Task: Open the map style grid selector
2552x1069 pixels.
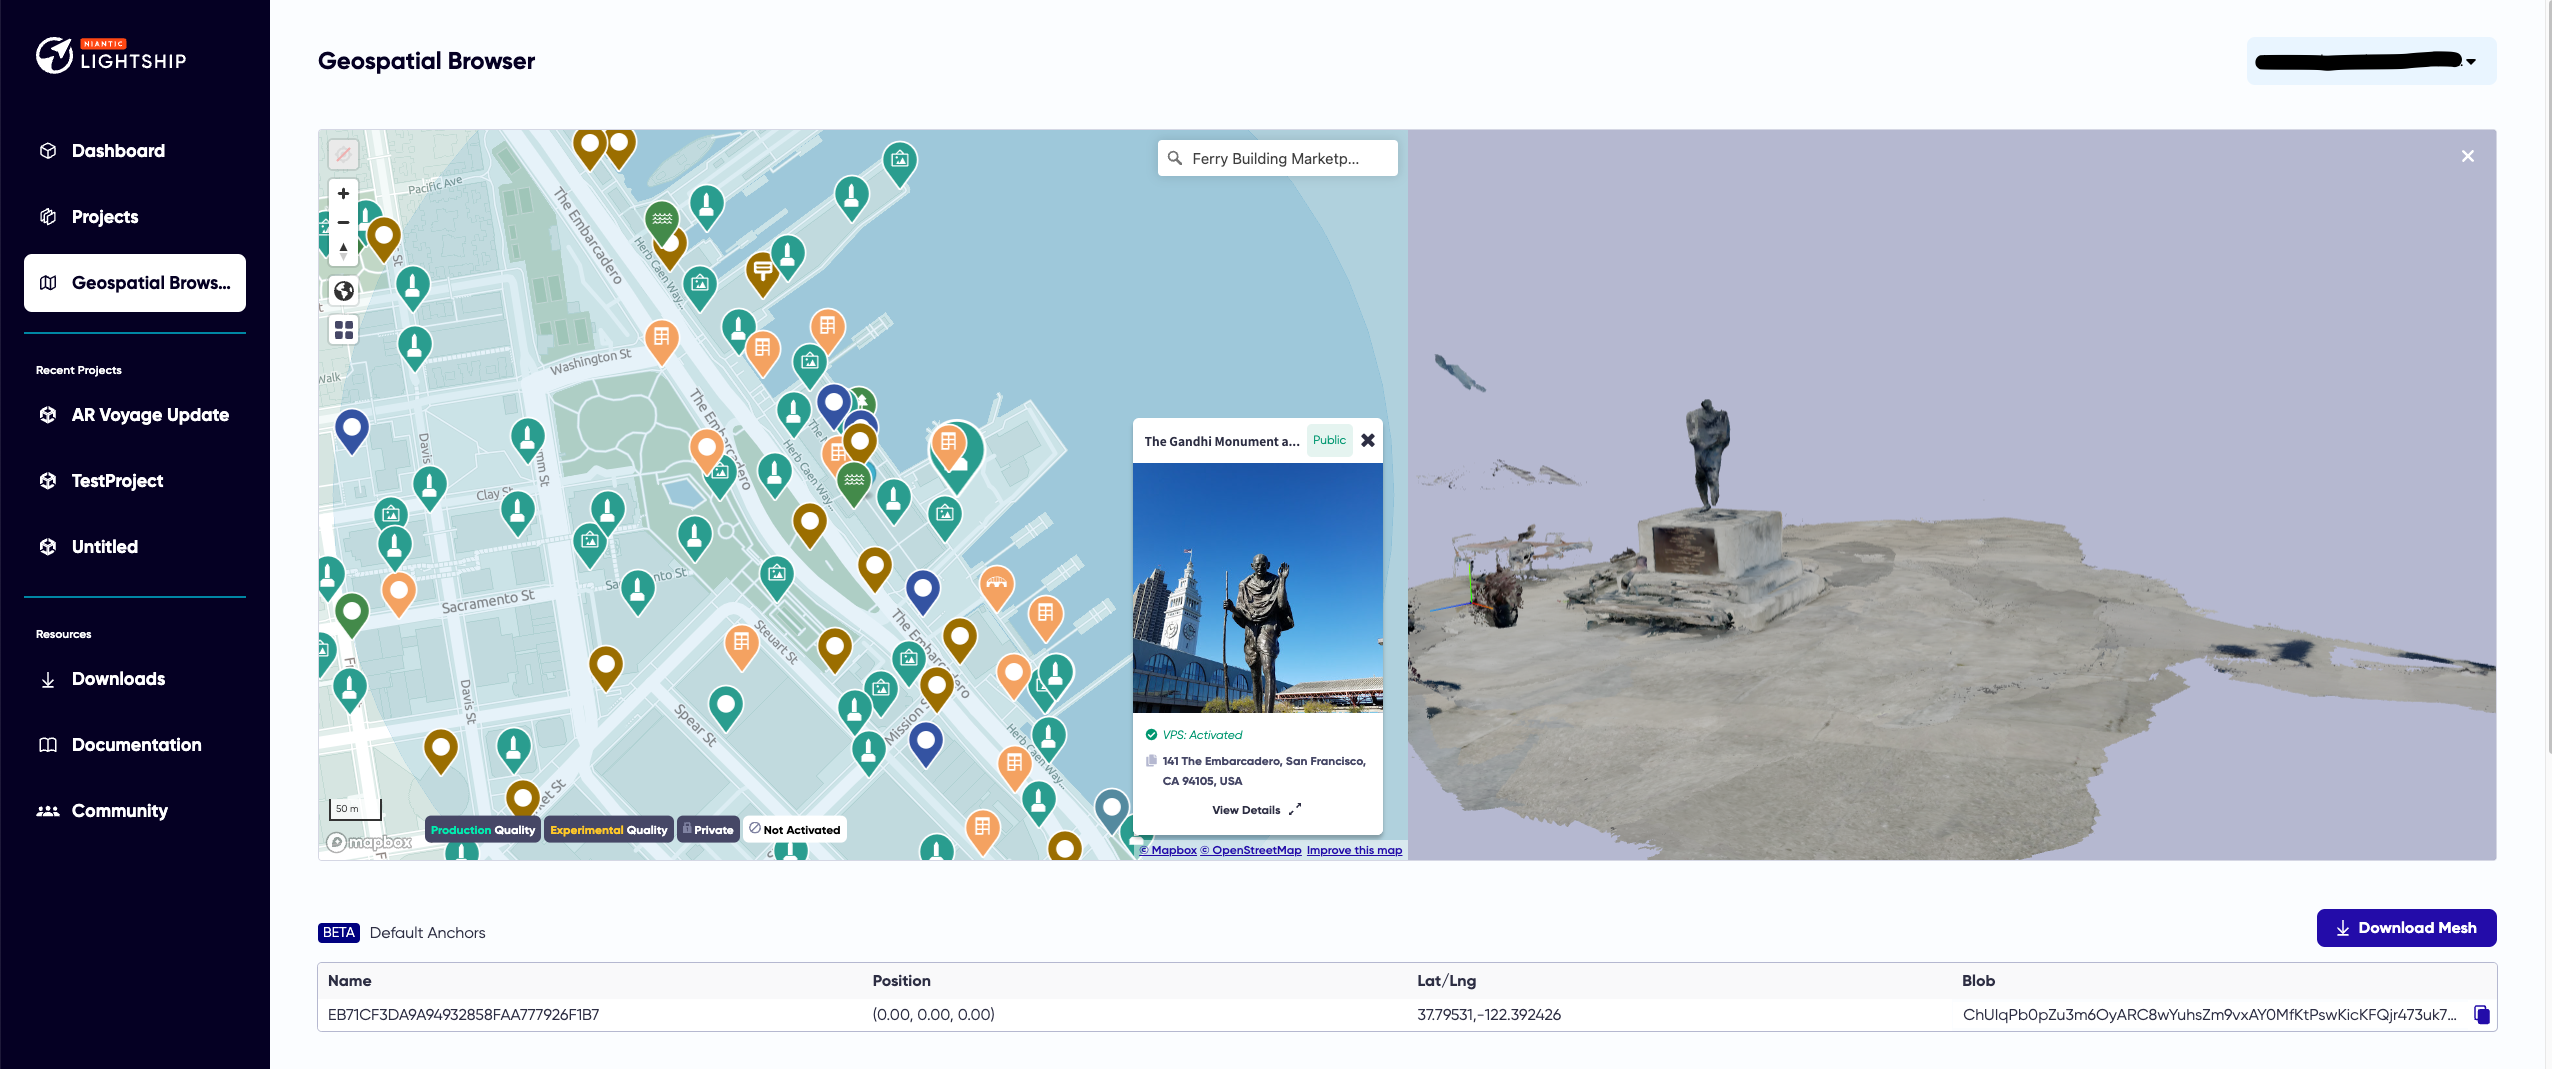Action: pyautogui.click(x=344, y=329)
